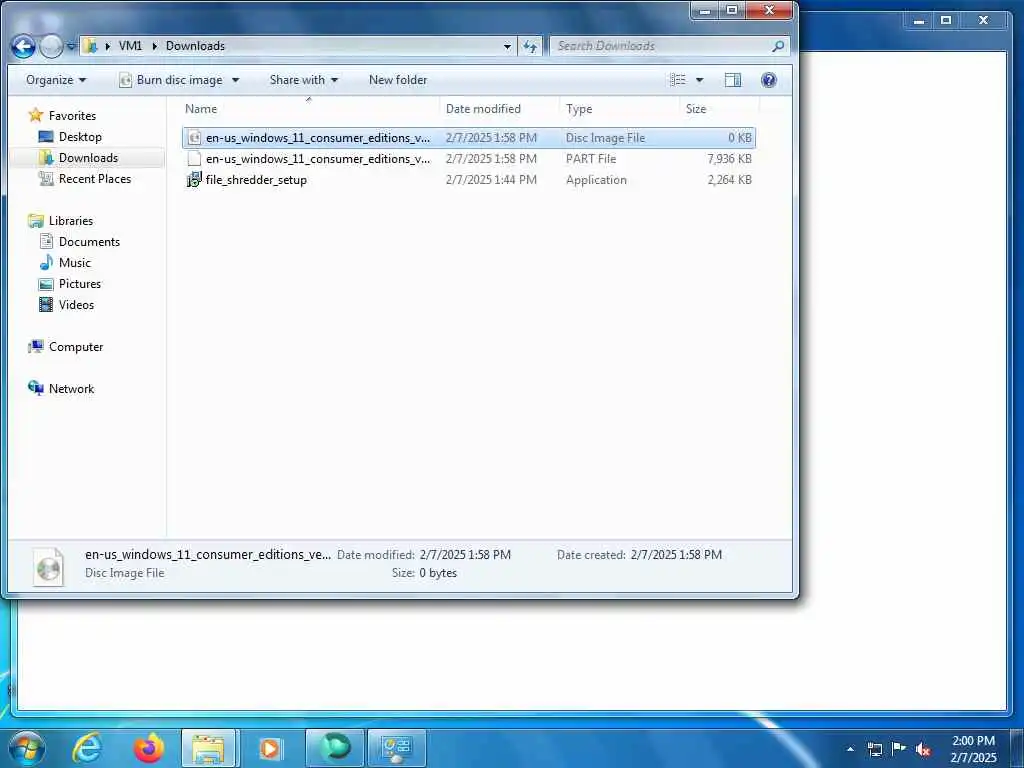Open Windows Media Player from taskbar
1024x768 pixels.
pyautogui.click(x=270, y=748)
